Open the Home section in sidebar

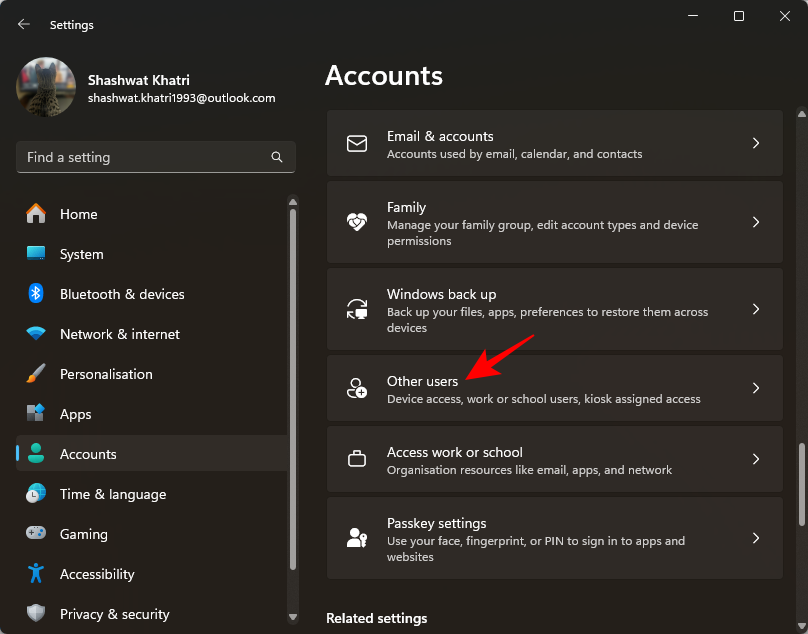[x=78, y=214]
